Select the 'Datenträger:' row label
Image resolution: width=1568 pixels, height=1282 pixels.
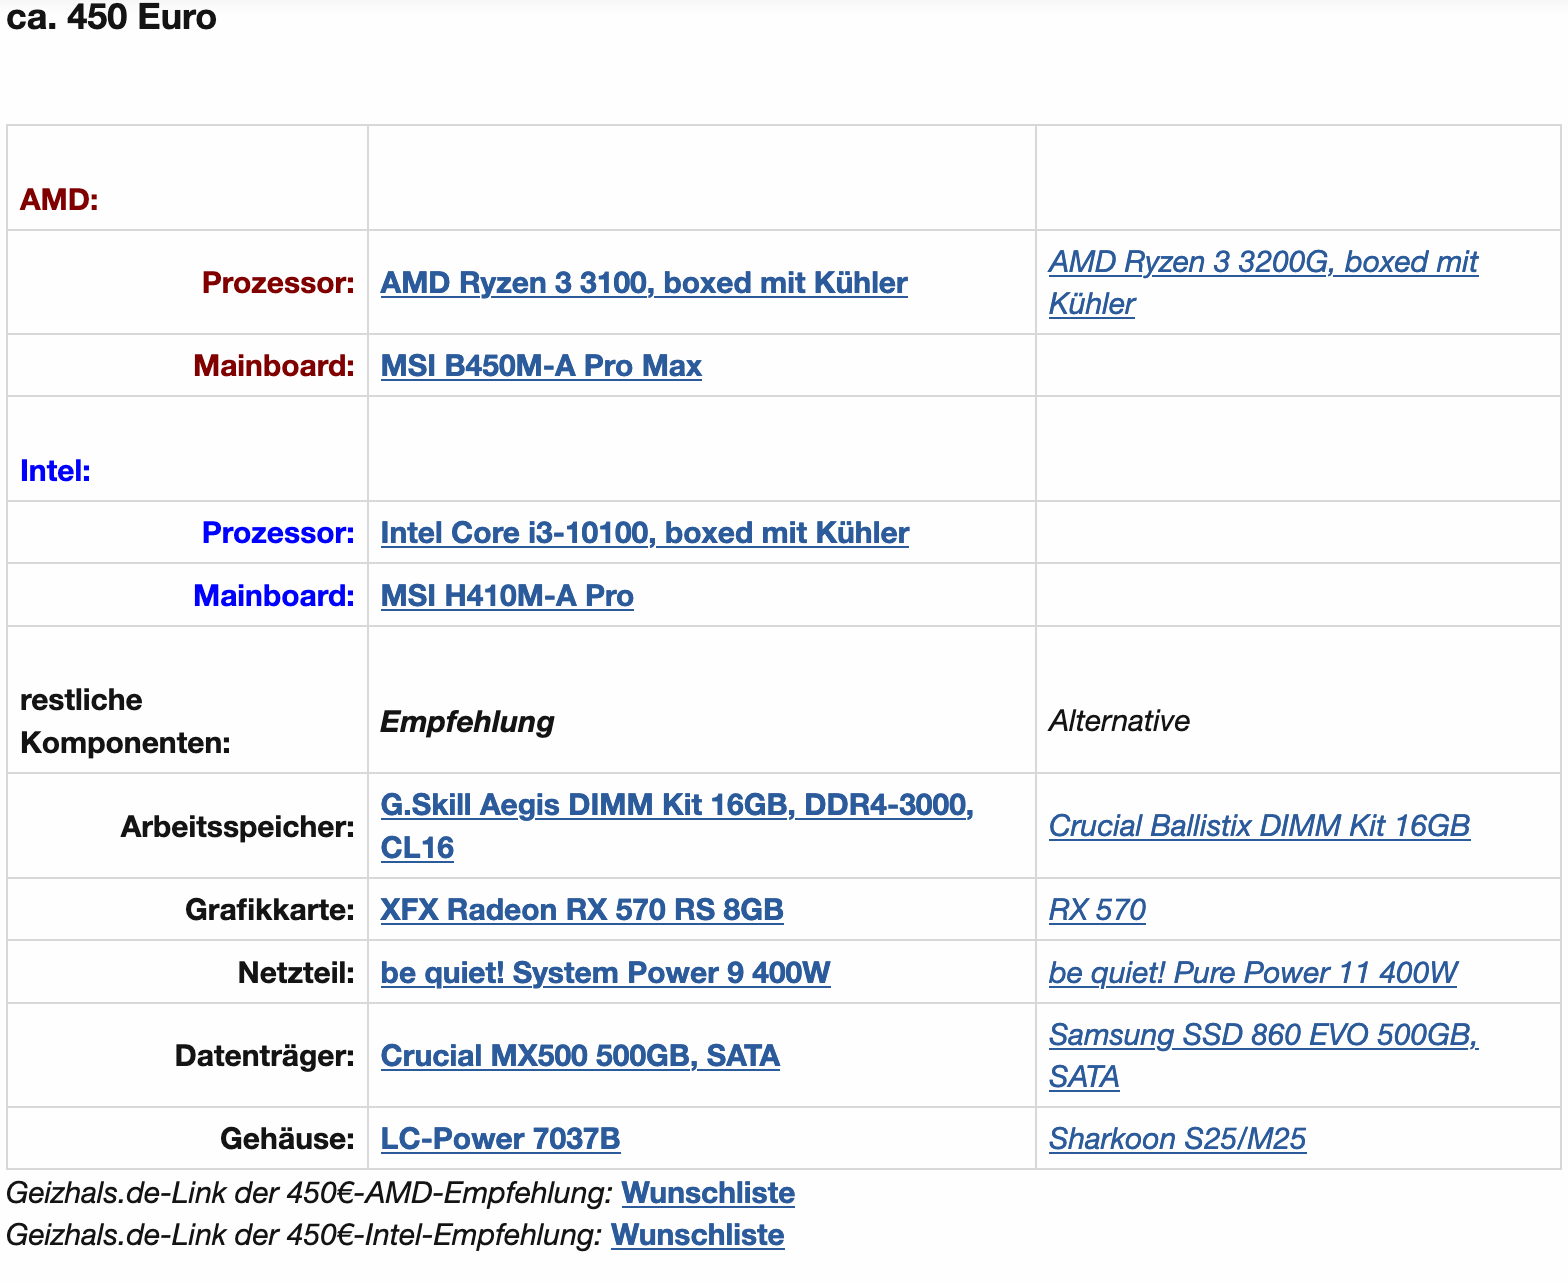point(265,1056)
